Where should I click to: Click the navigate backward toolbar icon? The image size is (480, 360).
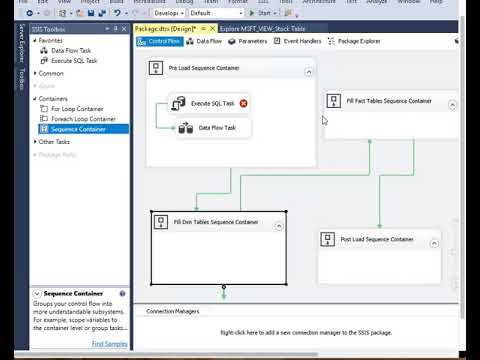tap(29, 13)
